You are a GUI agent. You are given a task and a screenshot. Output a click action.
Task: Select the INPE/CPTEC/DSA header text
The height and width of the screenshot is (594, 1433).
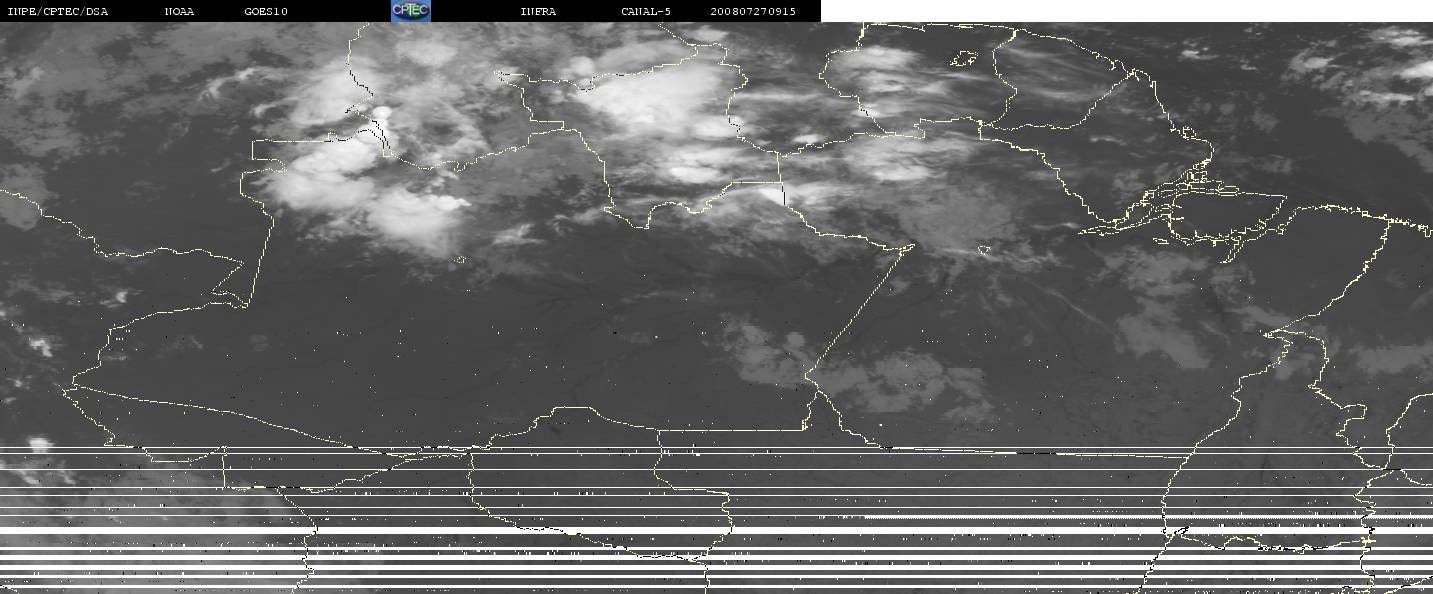click(x=57, y=11)
